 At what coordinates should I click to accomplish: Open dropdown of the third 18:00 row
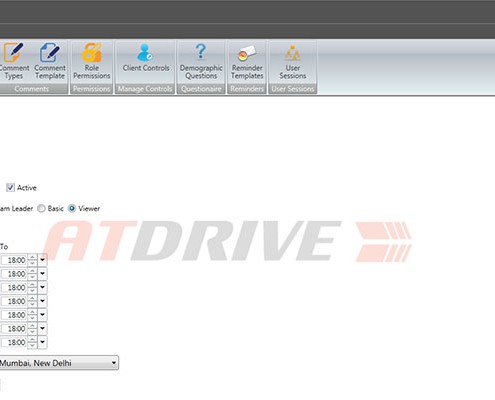pos(42,287)
